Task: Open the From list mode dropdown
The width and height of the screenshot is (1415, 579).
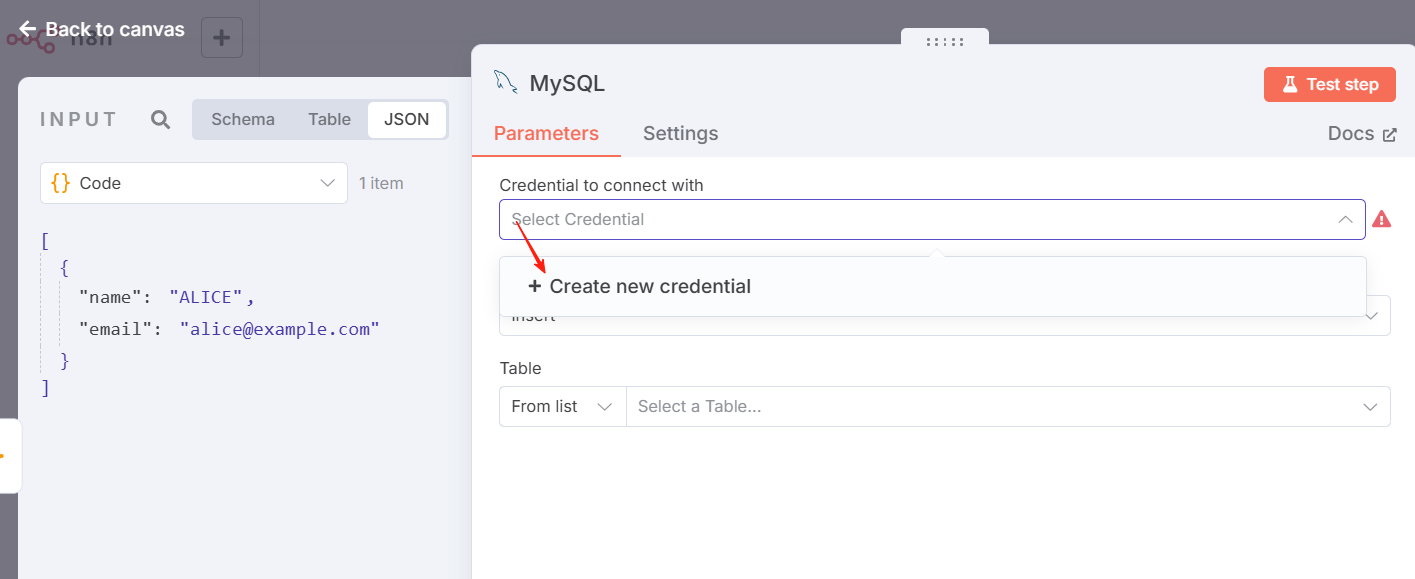Action: click(x=562, y=407)
